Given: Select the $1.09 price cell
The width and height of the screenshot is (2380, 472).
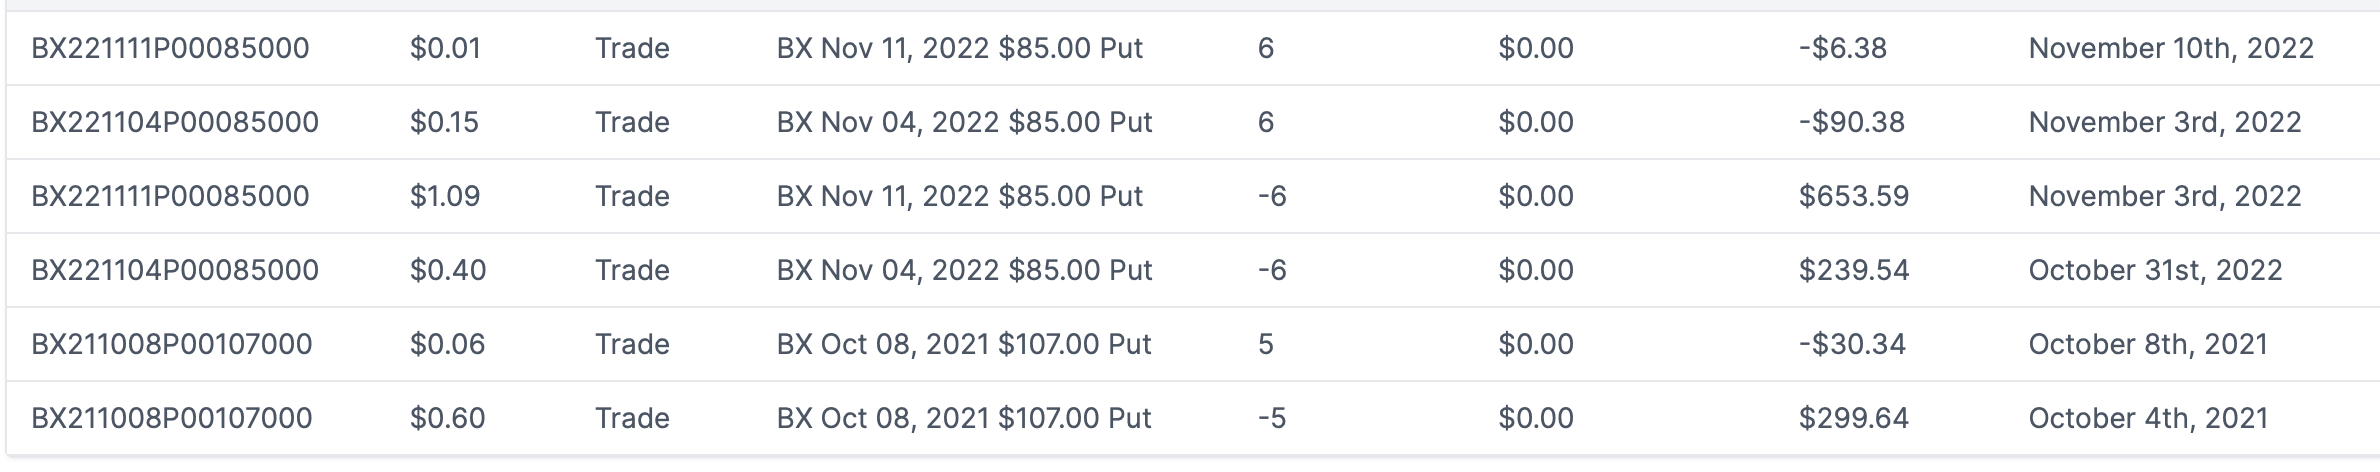Looking at the screenshot, I should pos(445,196).
